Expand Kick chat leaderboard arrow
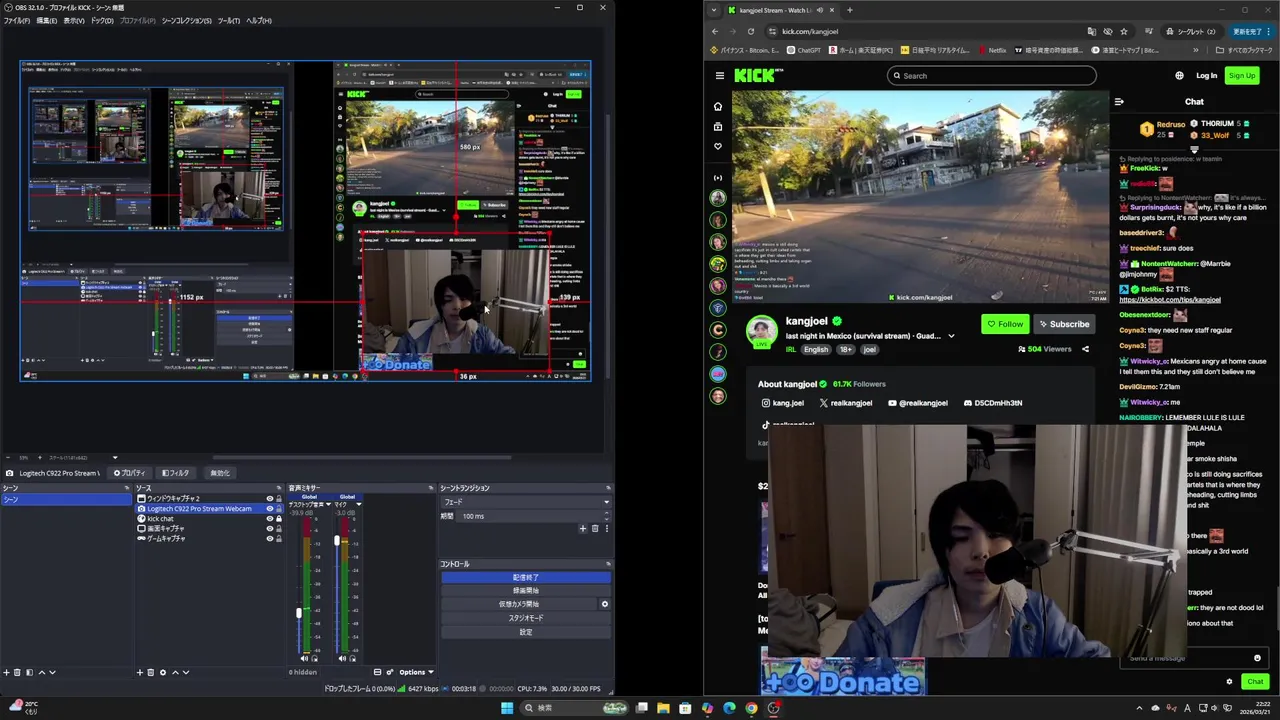Viewport: 1280px width, 720px height. (x=1194, y=149)
